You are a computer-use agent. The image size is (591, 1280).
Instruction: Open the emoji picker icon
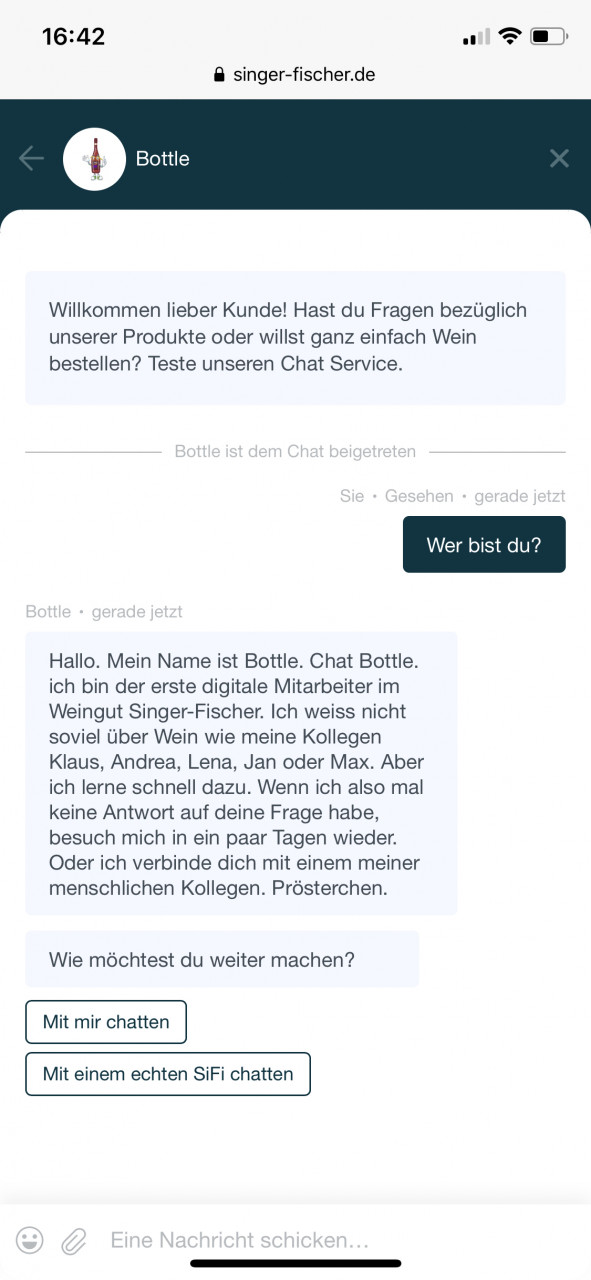coord(30,1240)
